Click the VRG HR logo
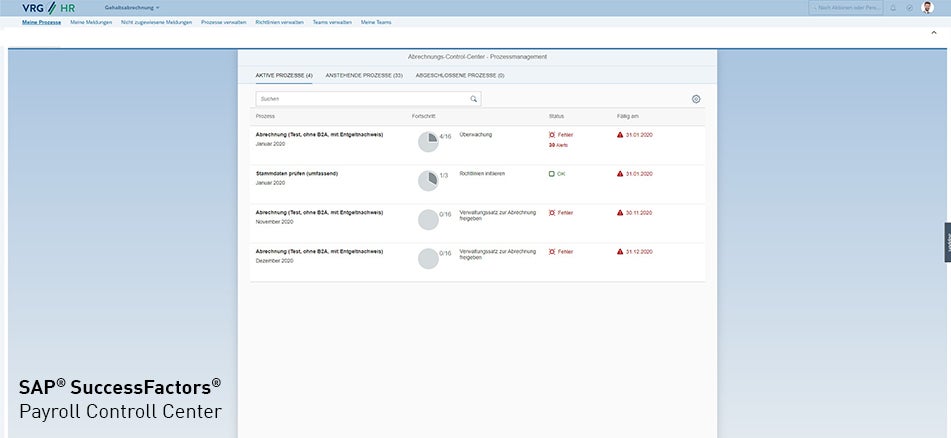Viewport: 951px width, 438px height. point(48,7)
